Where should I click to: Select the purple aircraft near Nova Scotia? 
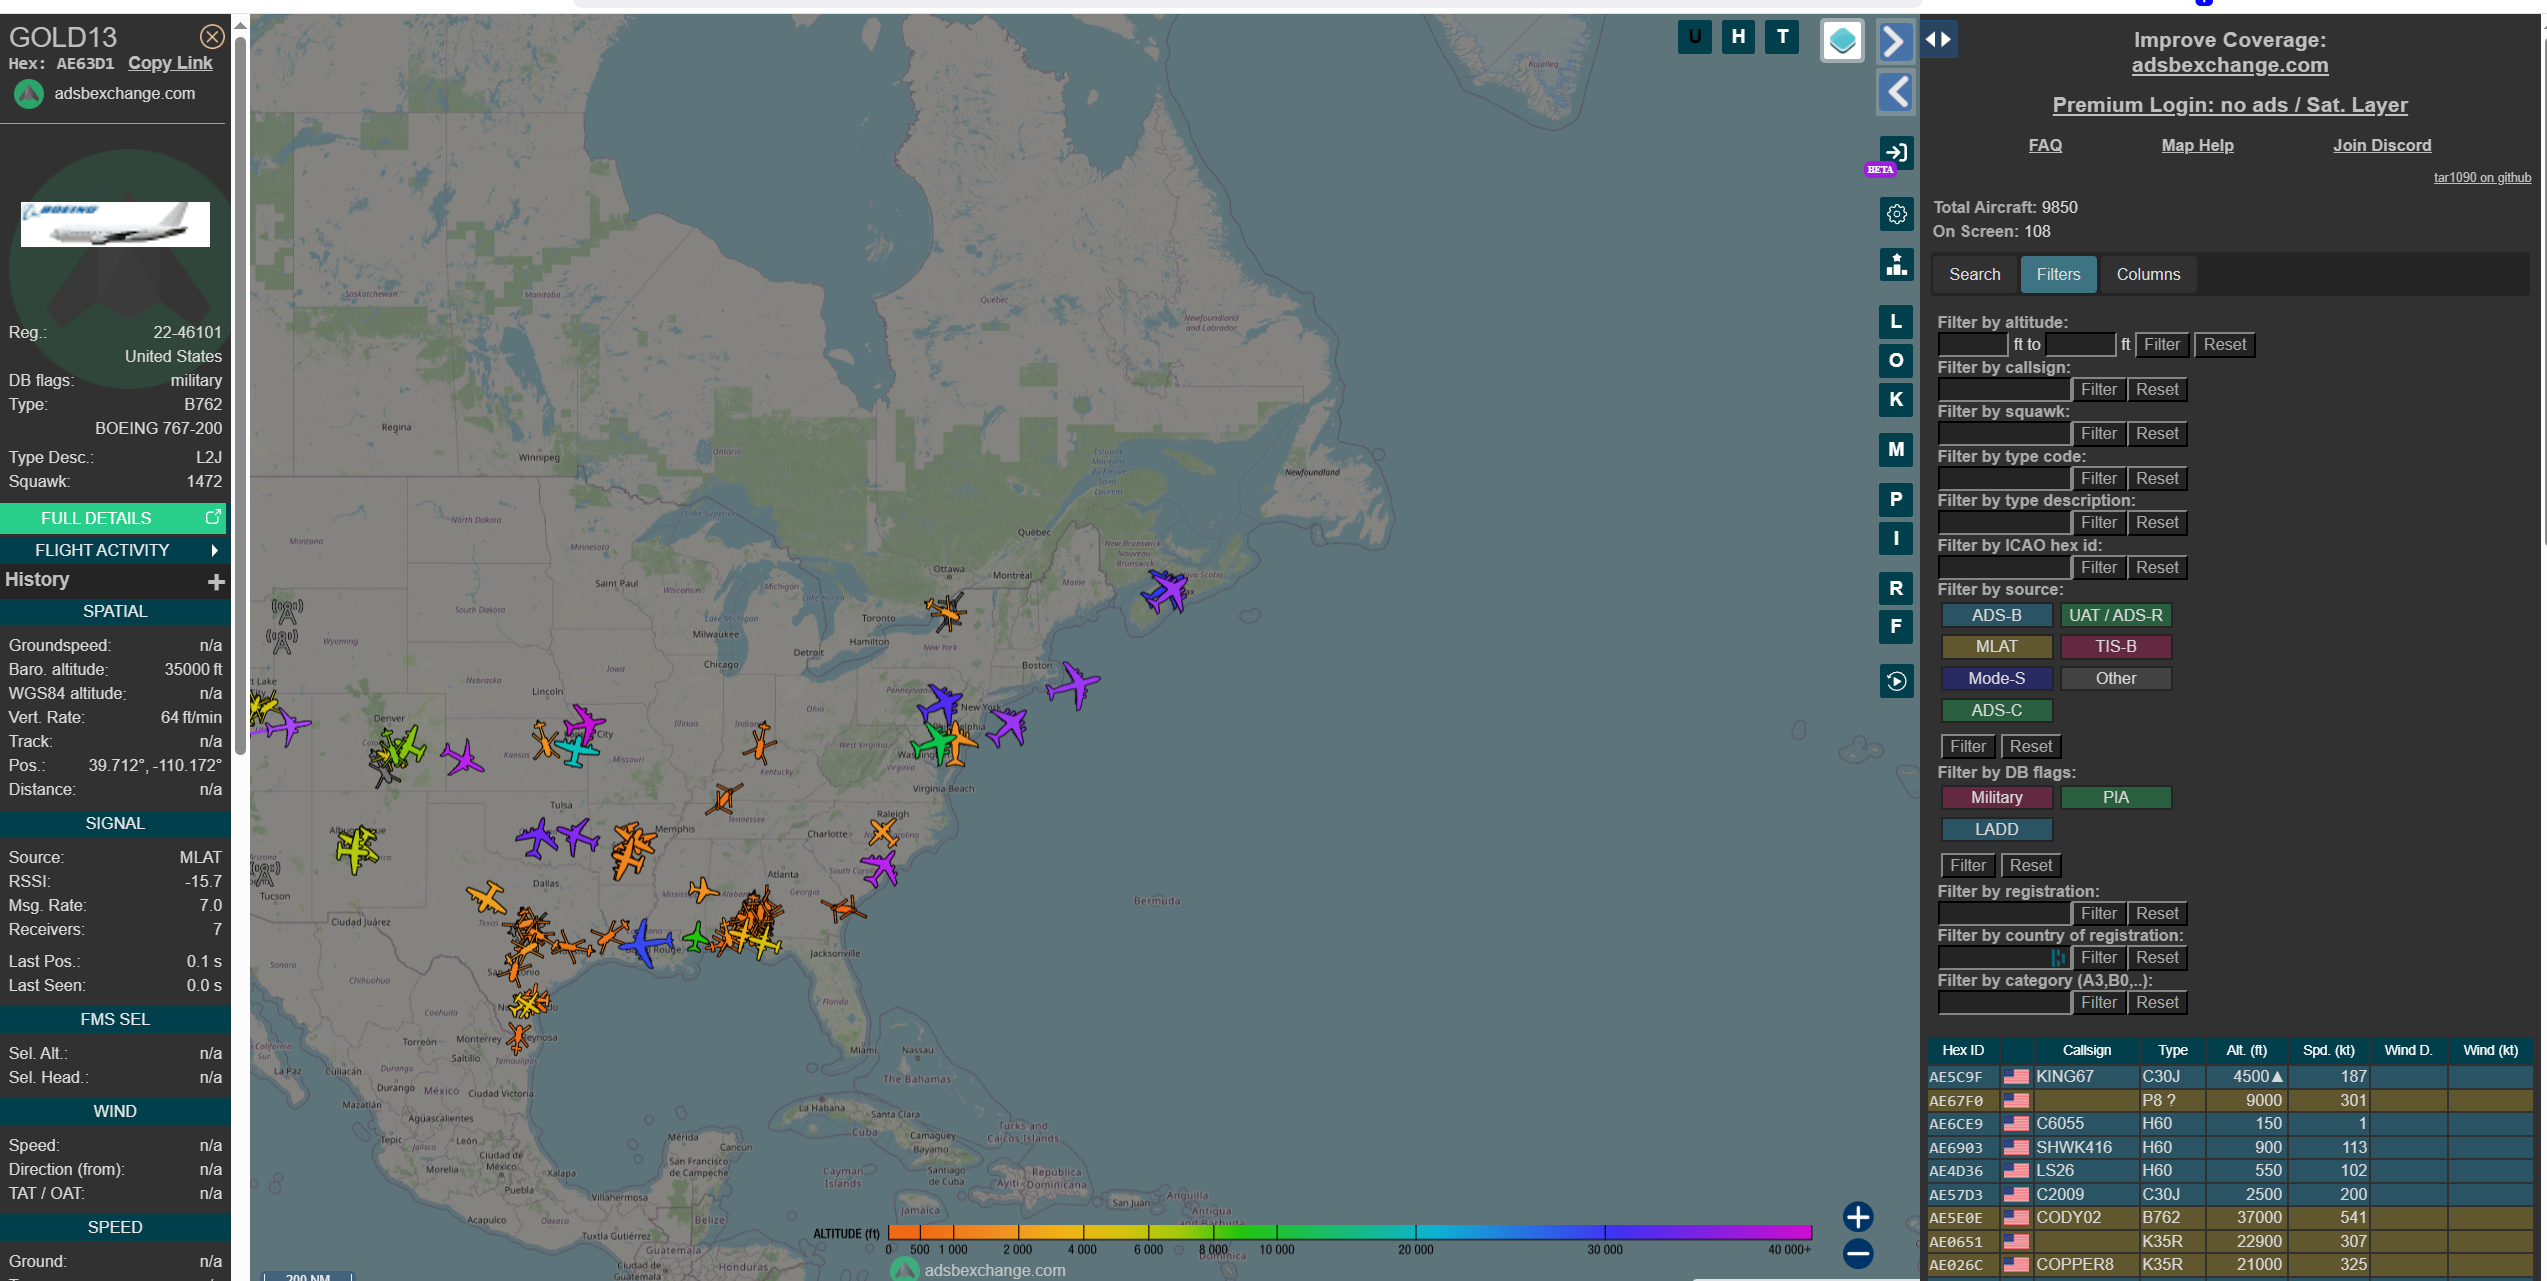point(1166,591)
